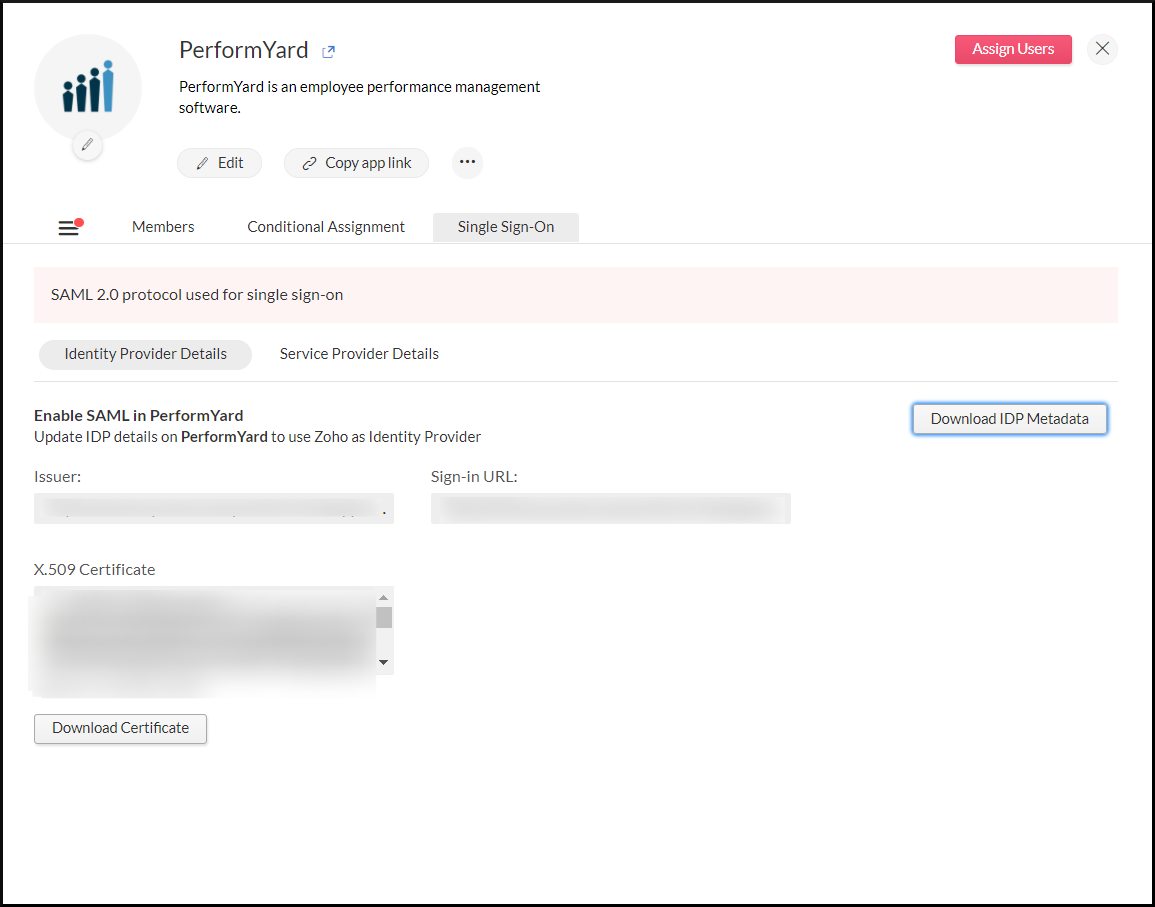Click inside the Issuer field
The height and width of the screenshot is (907, 1155).
click(x=213, y=508)
